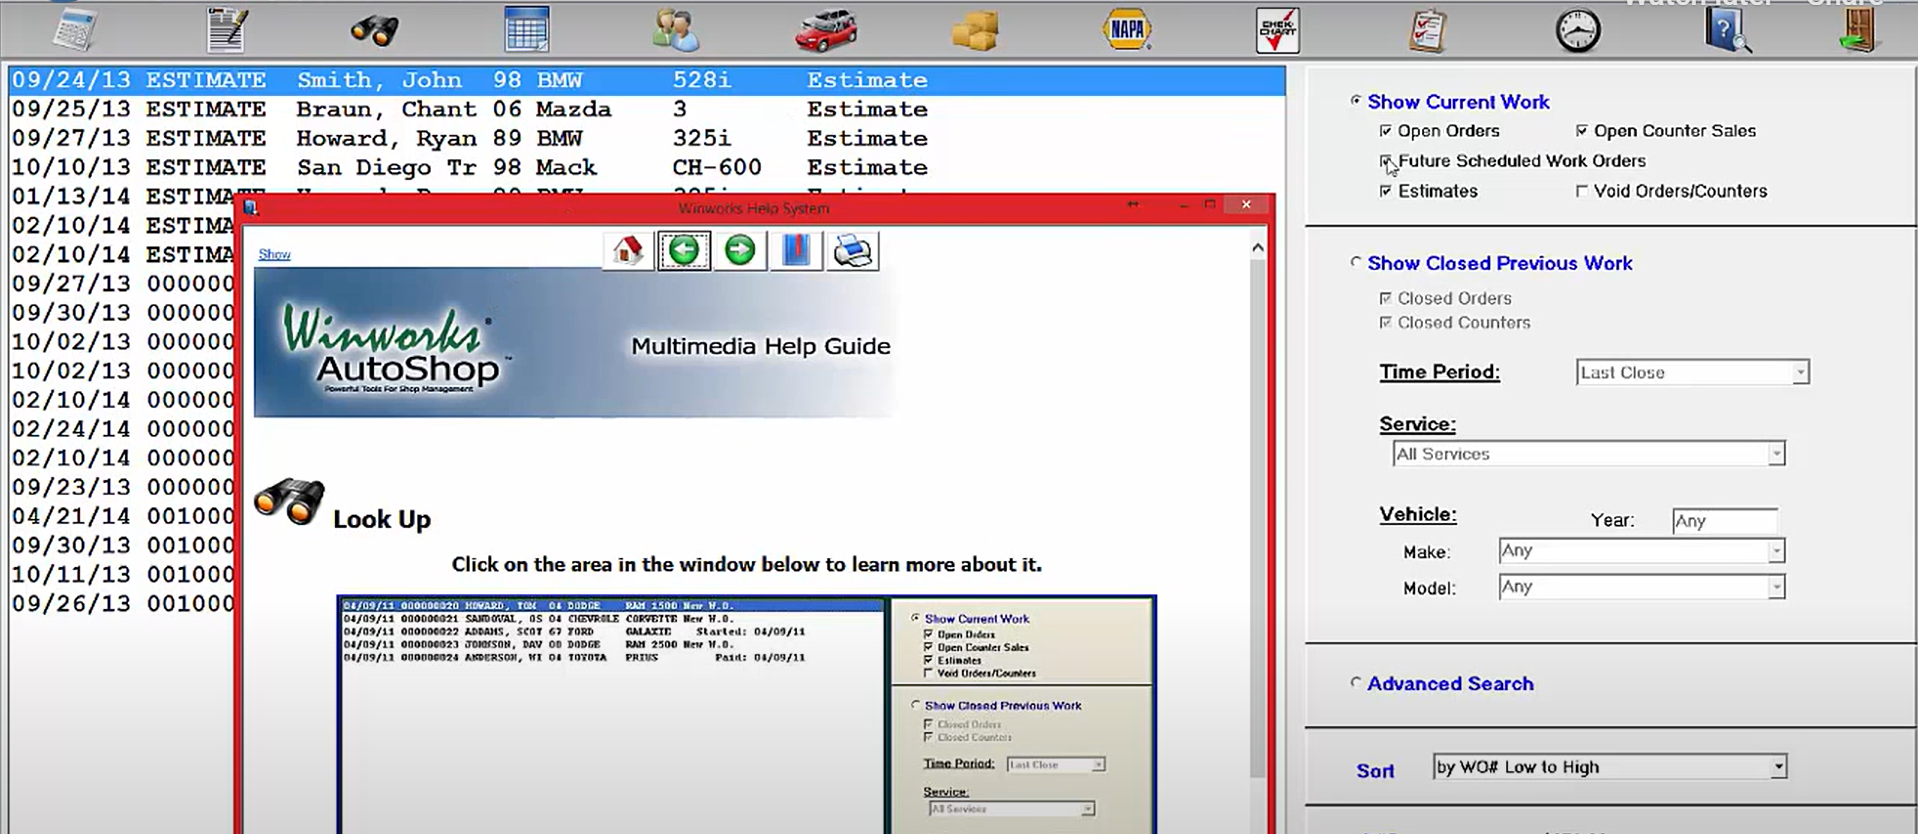Click the Winworks Help System title bar icon

click(251, 207)
